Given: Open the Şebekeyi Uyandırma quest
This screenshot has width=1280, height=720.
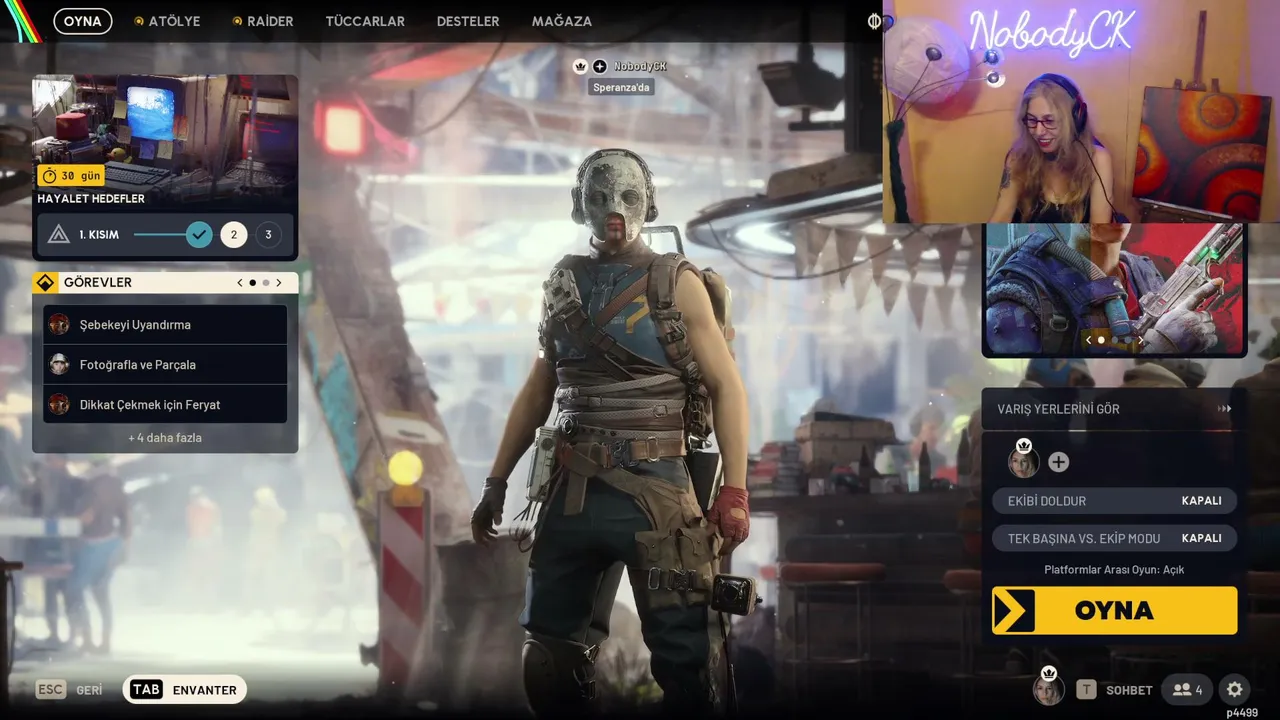Looking at the screenshot, I should (165, 324).
